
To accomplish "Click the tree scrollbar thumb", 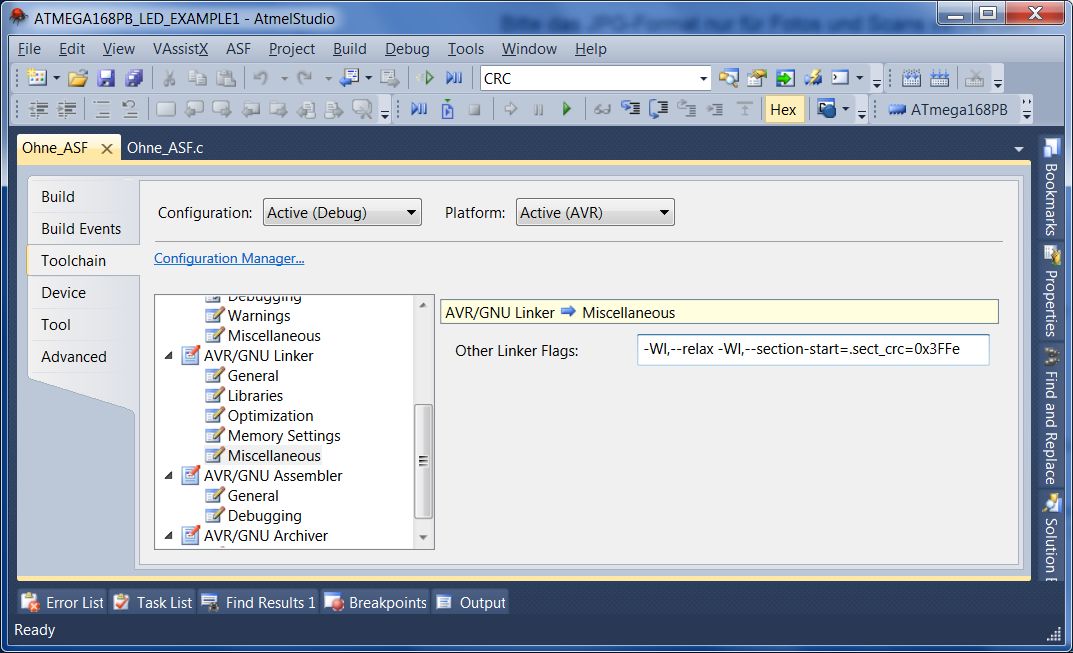I will tap(423, 461).
